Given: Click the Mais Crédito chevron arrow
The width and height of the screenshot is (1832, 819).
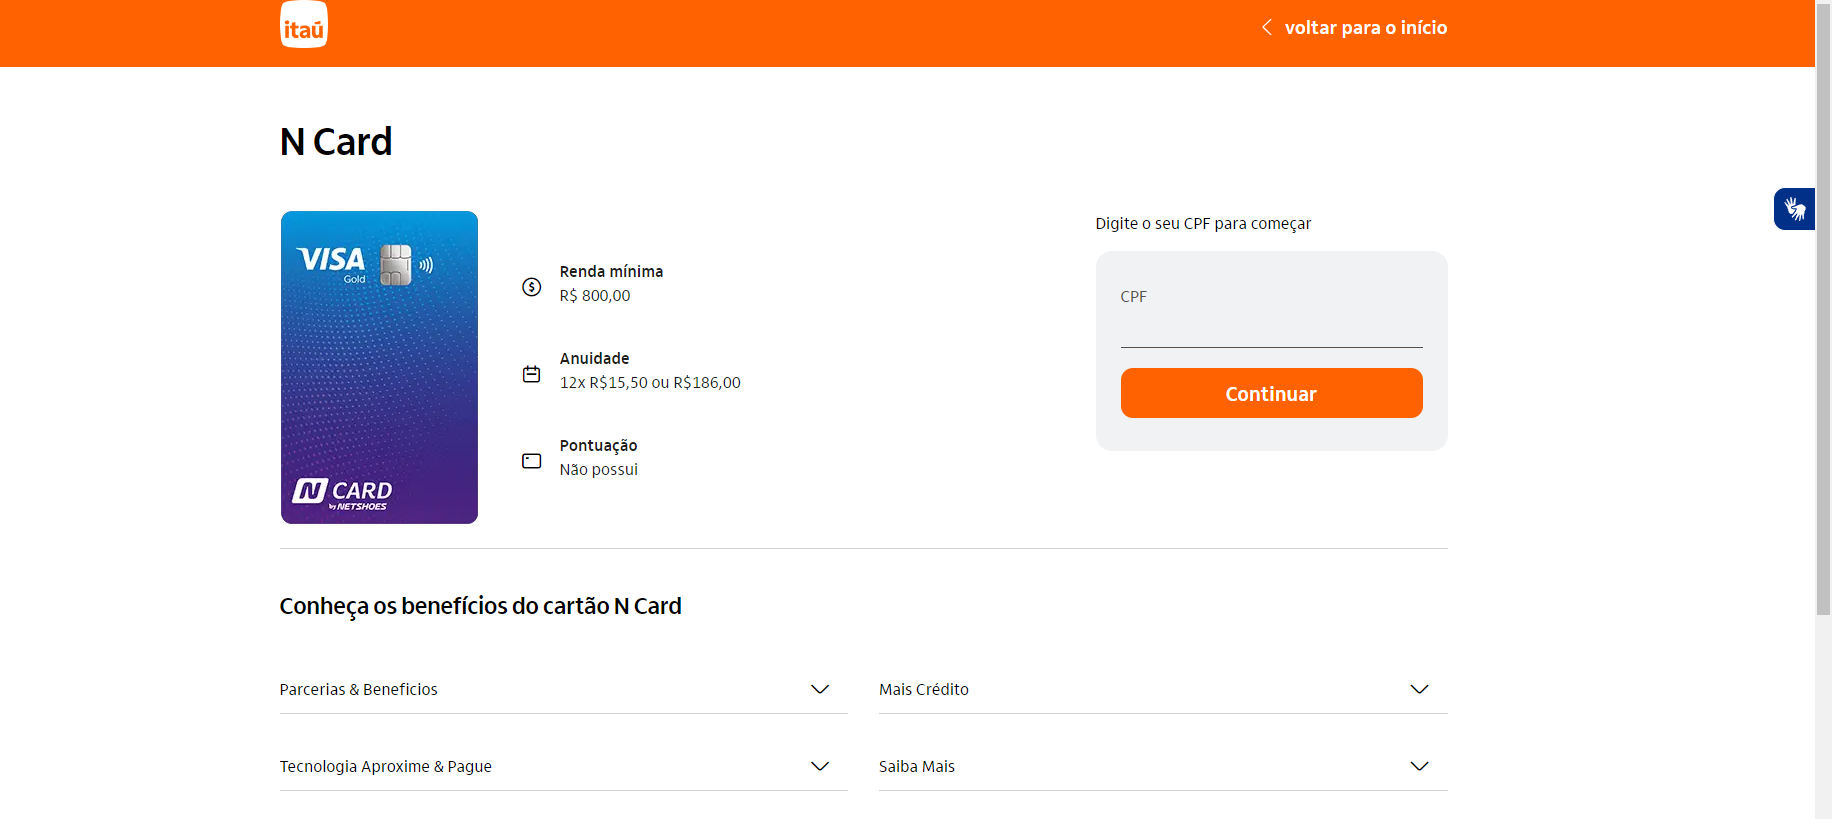Looking at the screenshot, I should pos(1419,689).
